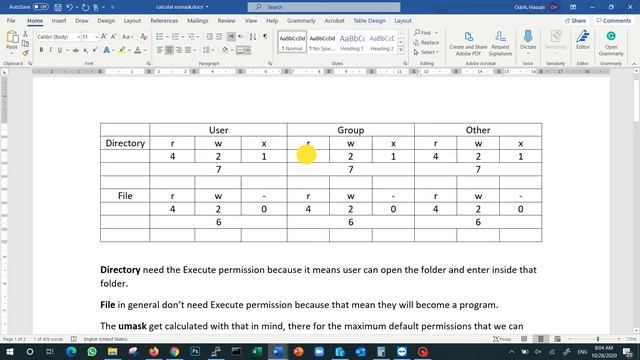
Task: Click the Search box in title bar
Action: pyautogui.click(x=324, y=7)
